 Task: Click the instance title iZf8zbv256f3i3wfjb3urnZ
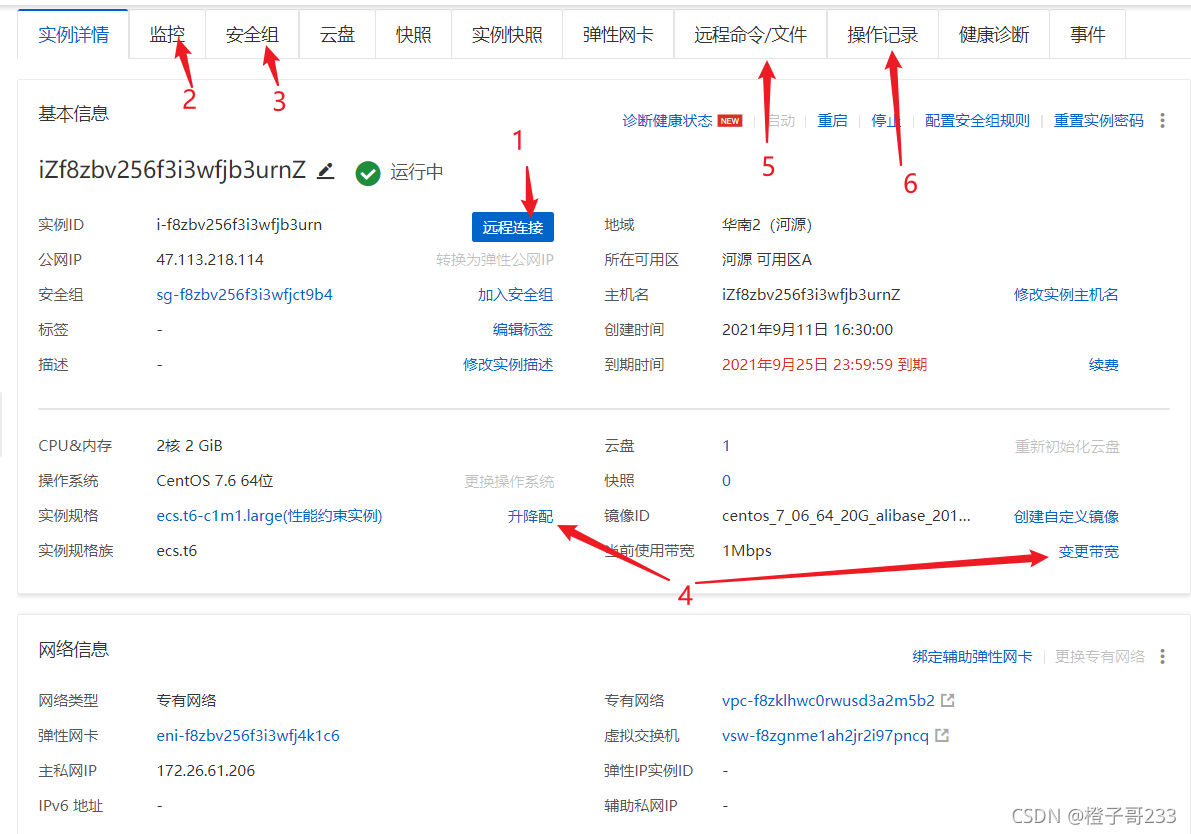point(172,169)
